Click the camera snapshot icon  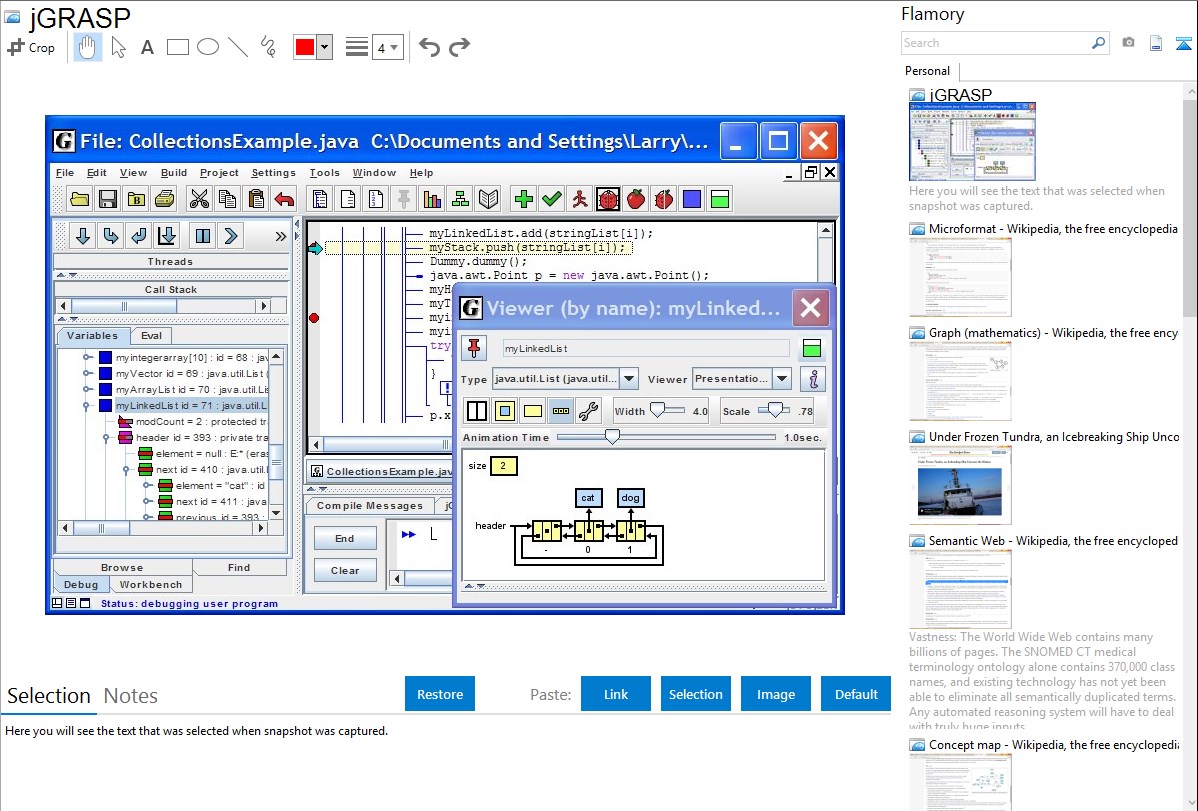[x=1128, y=43]
